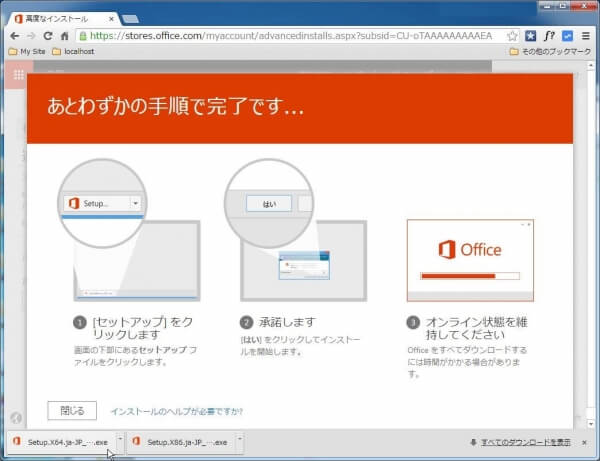Expand the Setup.X86 download options arrow
This screenshot has width=600, height=461.
(x=240, y=439)
